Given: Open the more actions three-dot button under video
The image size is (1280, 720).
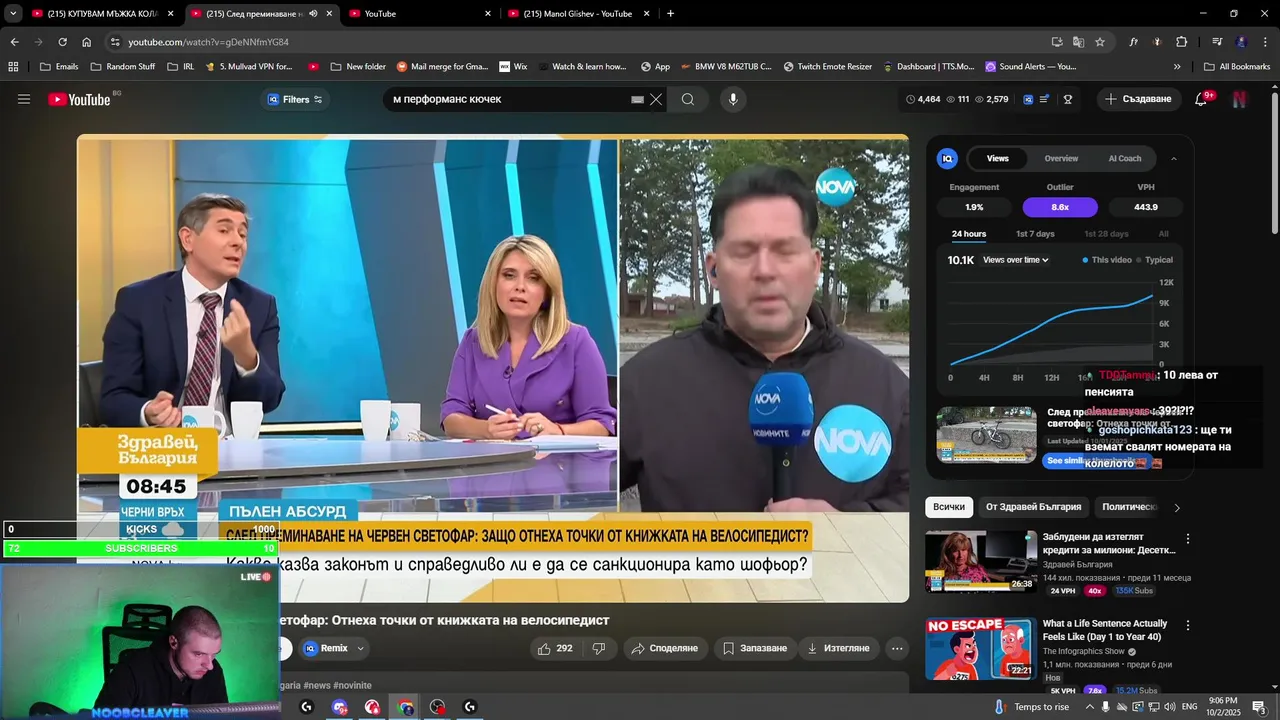Looking at the screenshot, I should [x=897, y=648].
